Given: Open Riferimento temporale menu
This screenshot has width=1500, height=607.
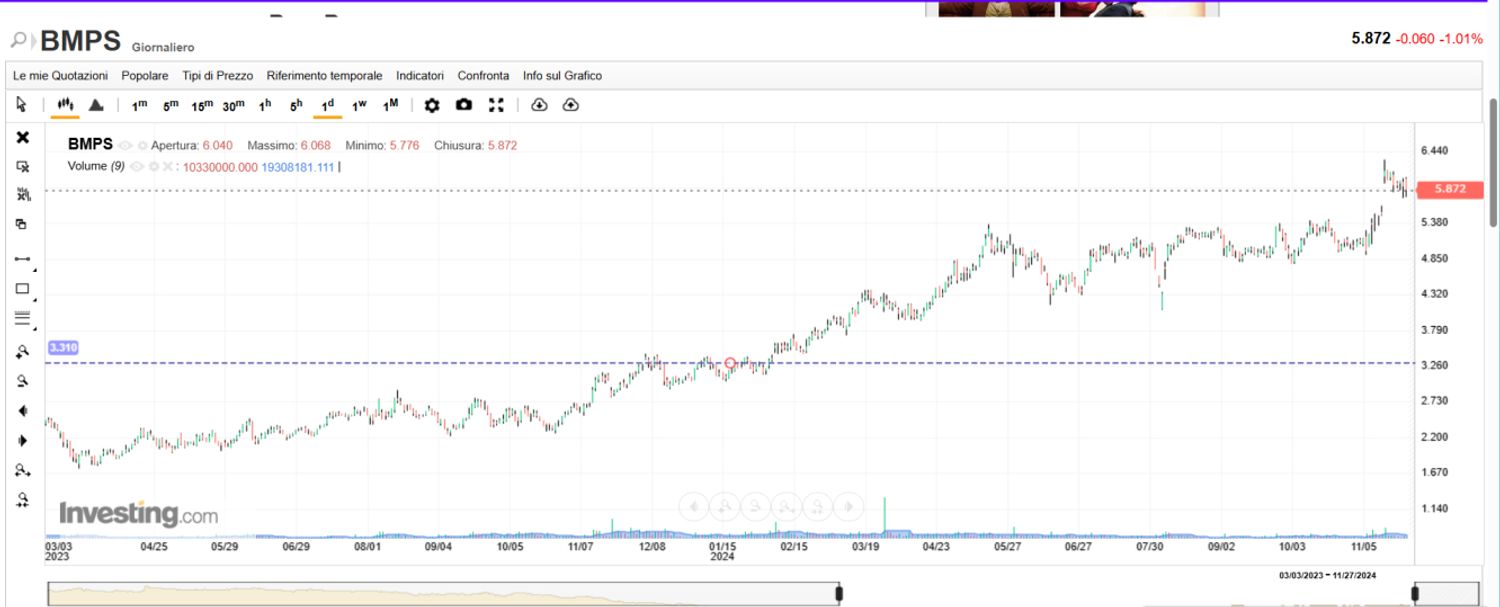Looking at the screenshot, I should point(324,75).
